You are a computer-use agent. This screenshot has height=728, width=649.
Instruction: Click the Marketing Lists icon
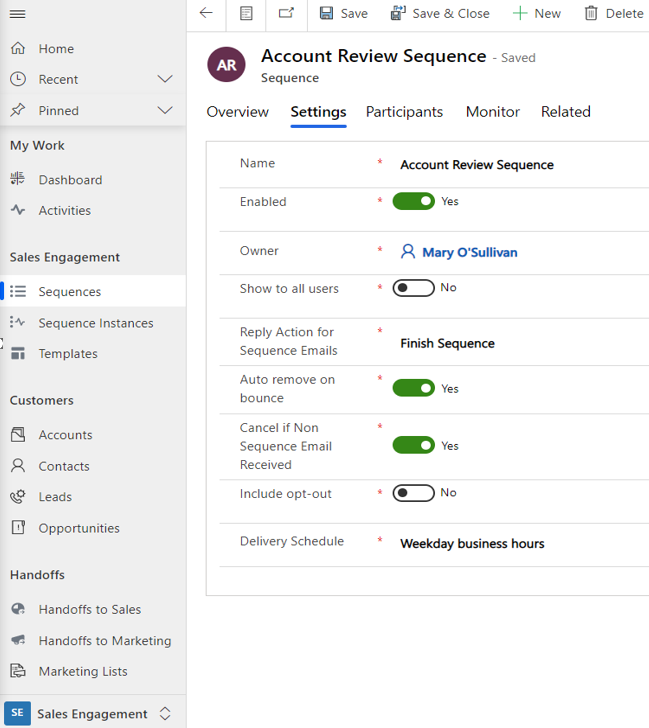[18, 671]
